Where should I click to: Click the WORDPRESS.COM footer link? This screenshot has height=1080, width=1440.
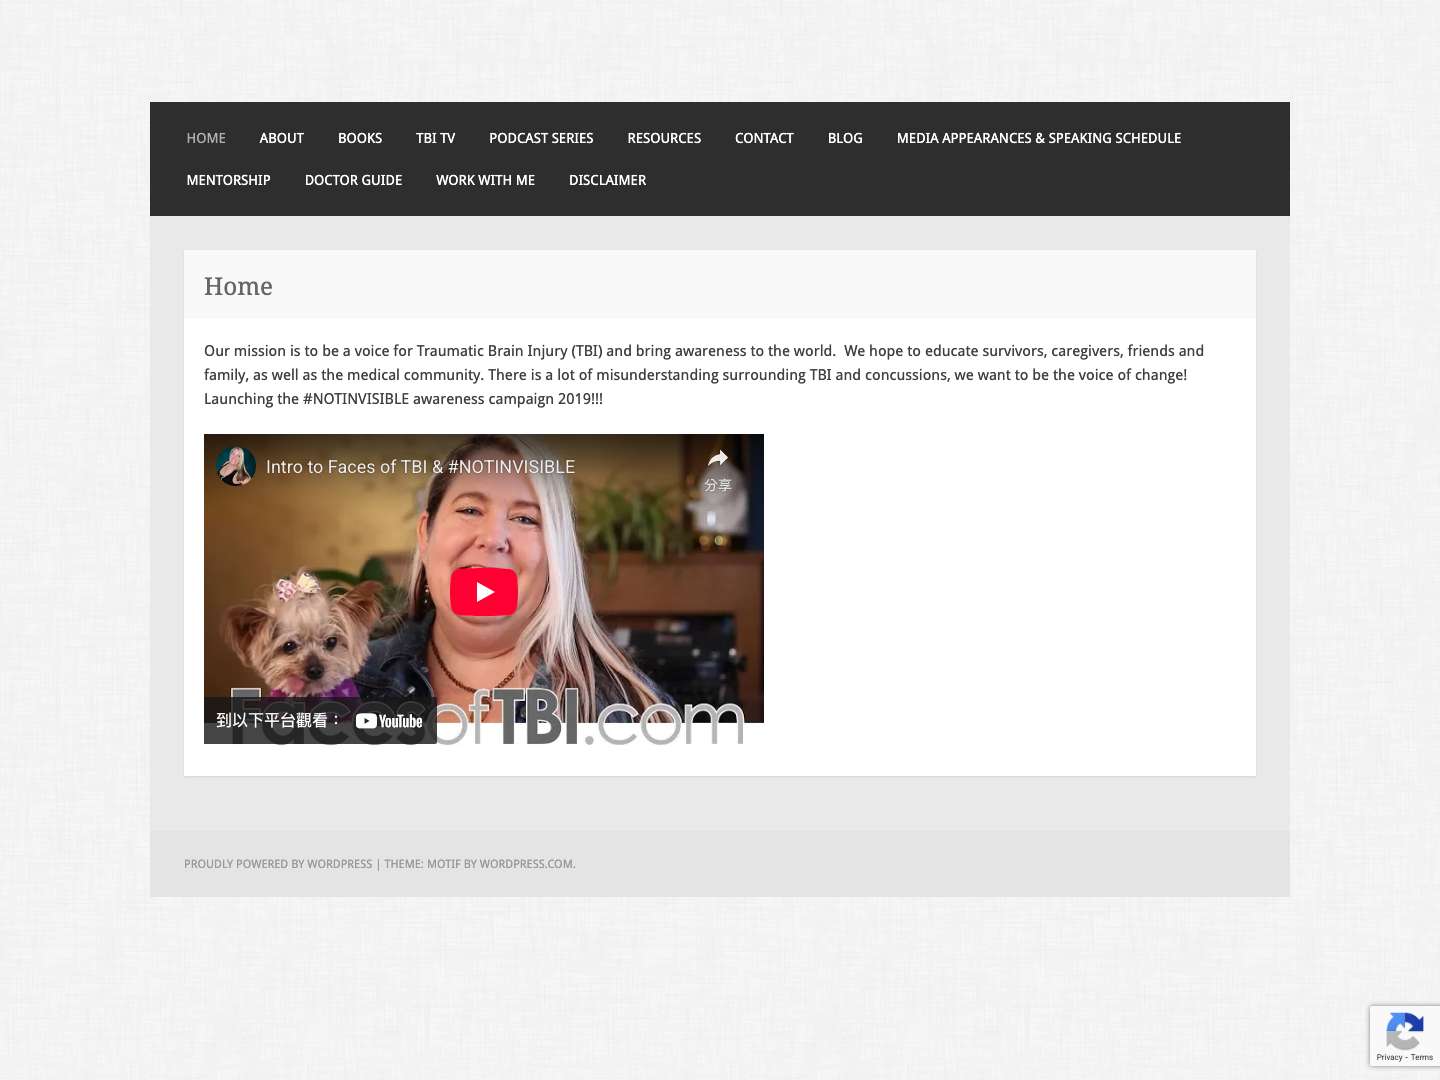(525, 864)
